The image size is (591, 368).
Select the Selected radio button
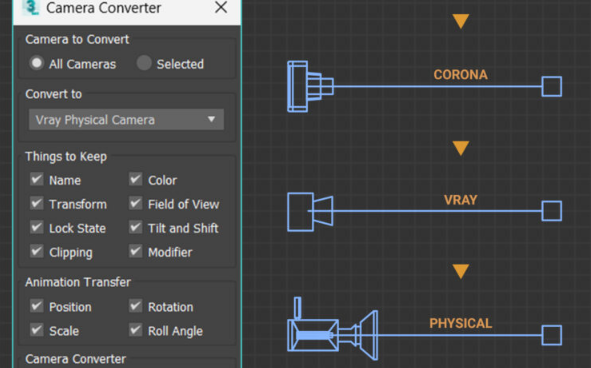[144, 63]
